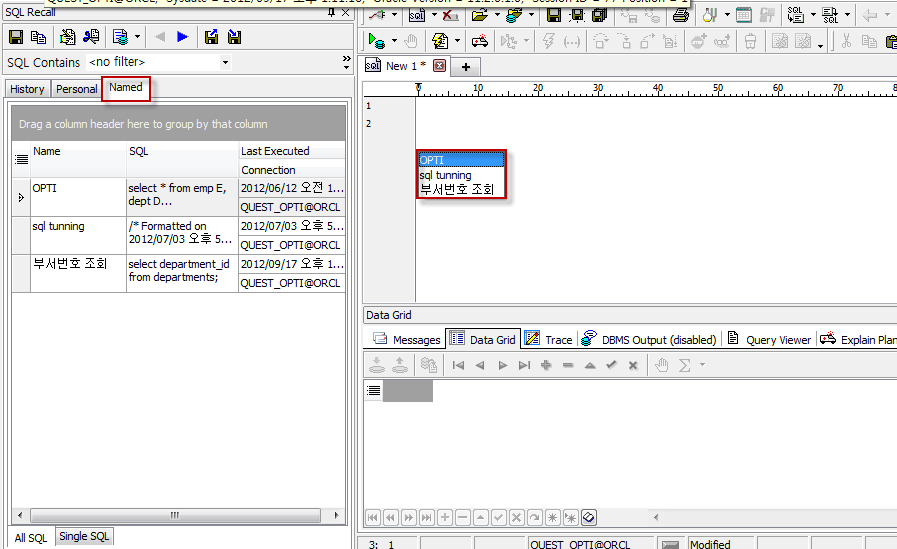This screenshot has width=897, height=549.
Task: Close the New 1 editor tab
Action: pos(439,66)
